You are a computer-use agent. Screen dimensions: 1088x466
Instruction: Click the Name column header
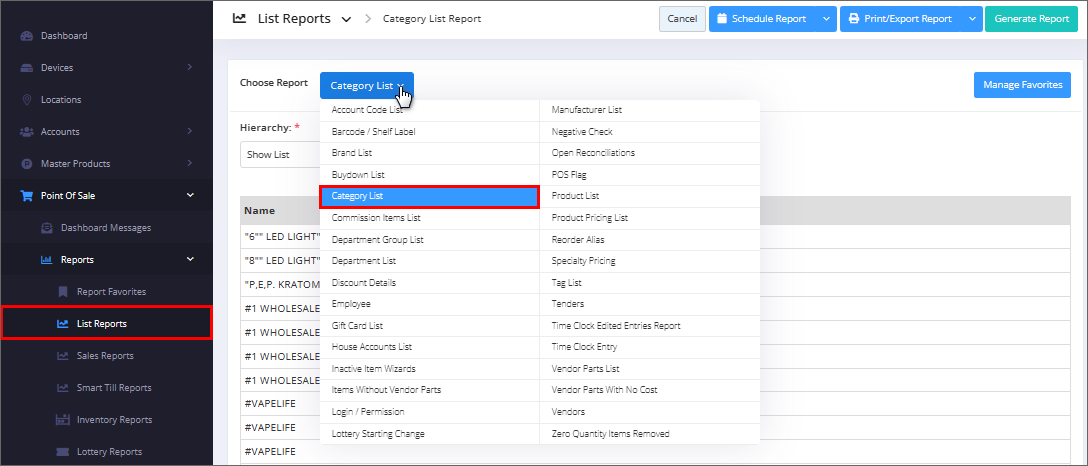(x=260, y=210)
